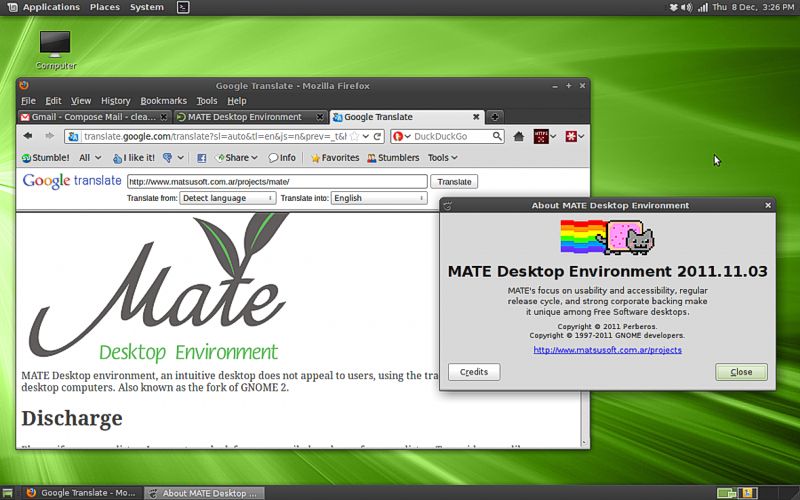Click Close in About MATE dialog

click(741, 372)
